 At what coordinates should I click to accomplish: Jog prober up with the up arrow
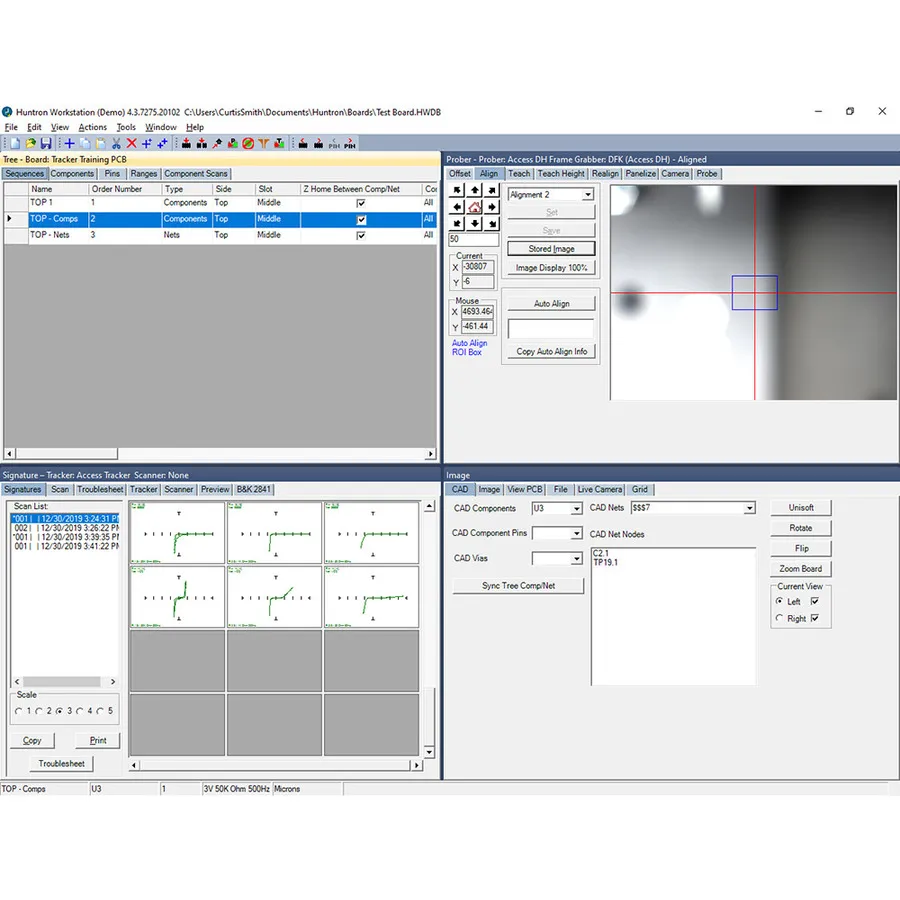(x=475, y=191)
